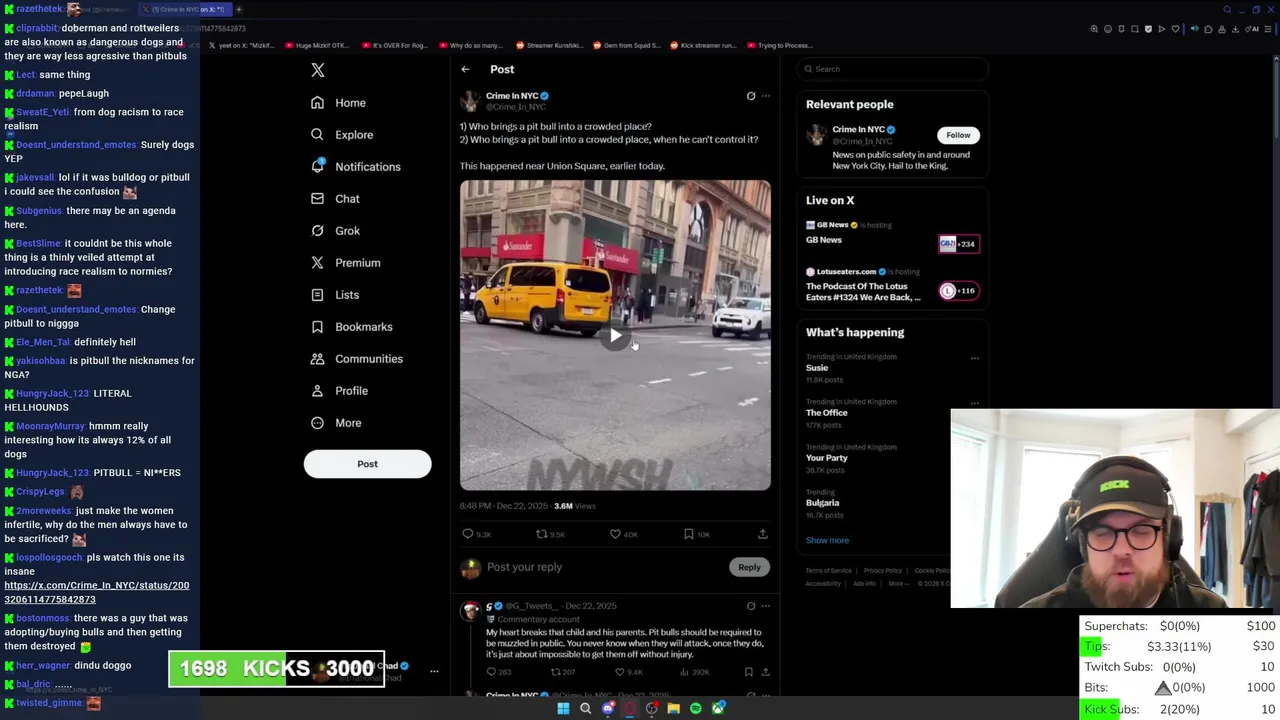The width and height of the screenshot is (1280, 720).
Task: Open Communities in the sidebar
Action: (x=356, y=359)
